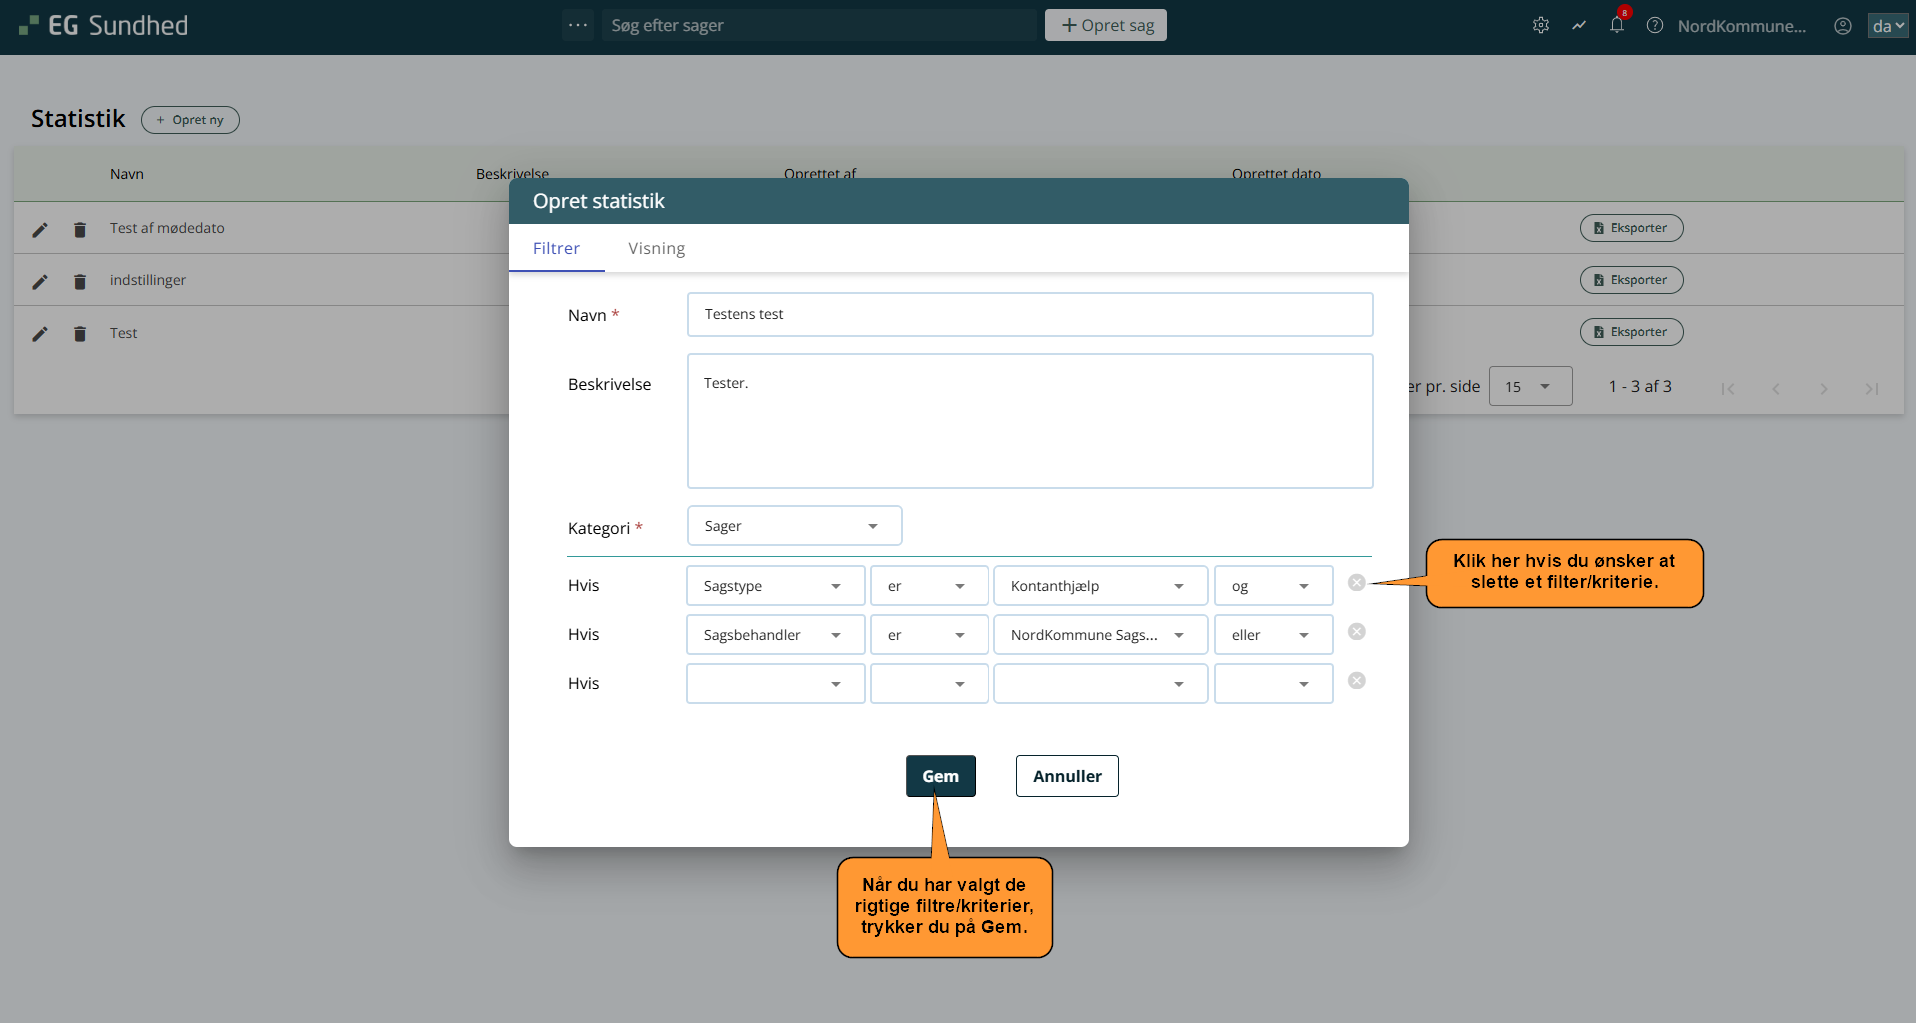Open the 'eller' operator dropdown
Screen dimensions: 1916x1023
click(x=1273, y=635)
